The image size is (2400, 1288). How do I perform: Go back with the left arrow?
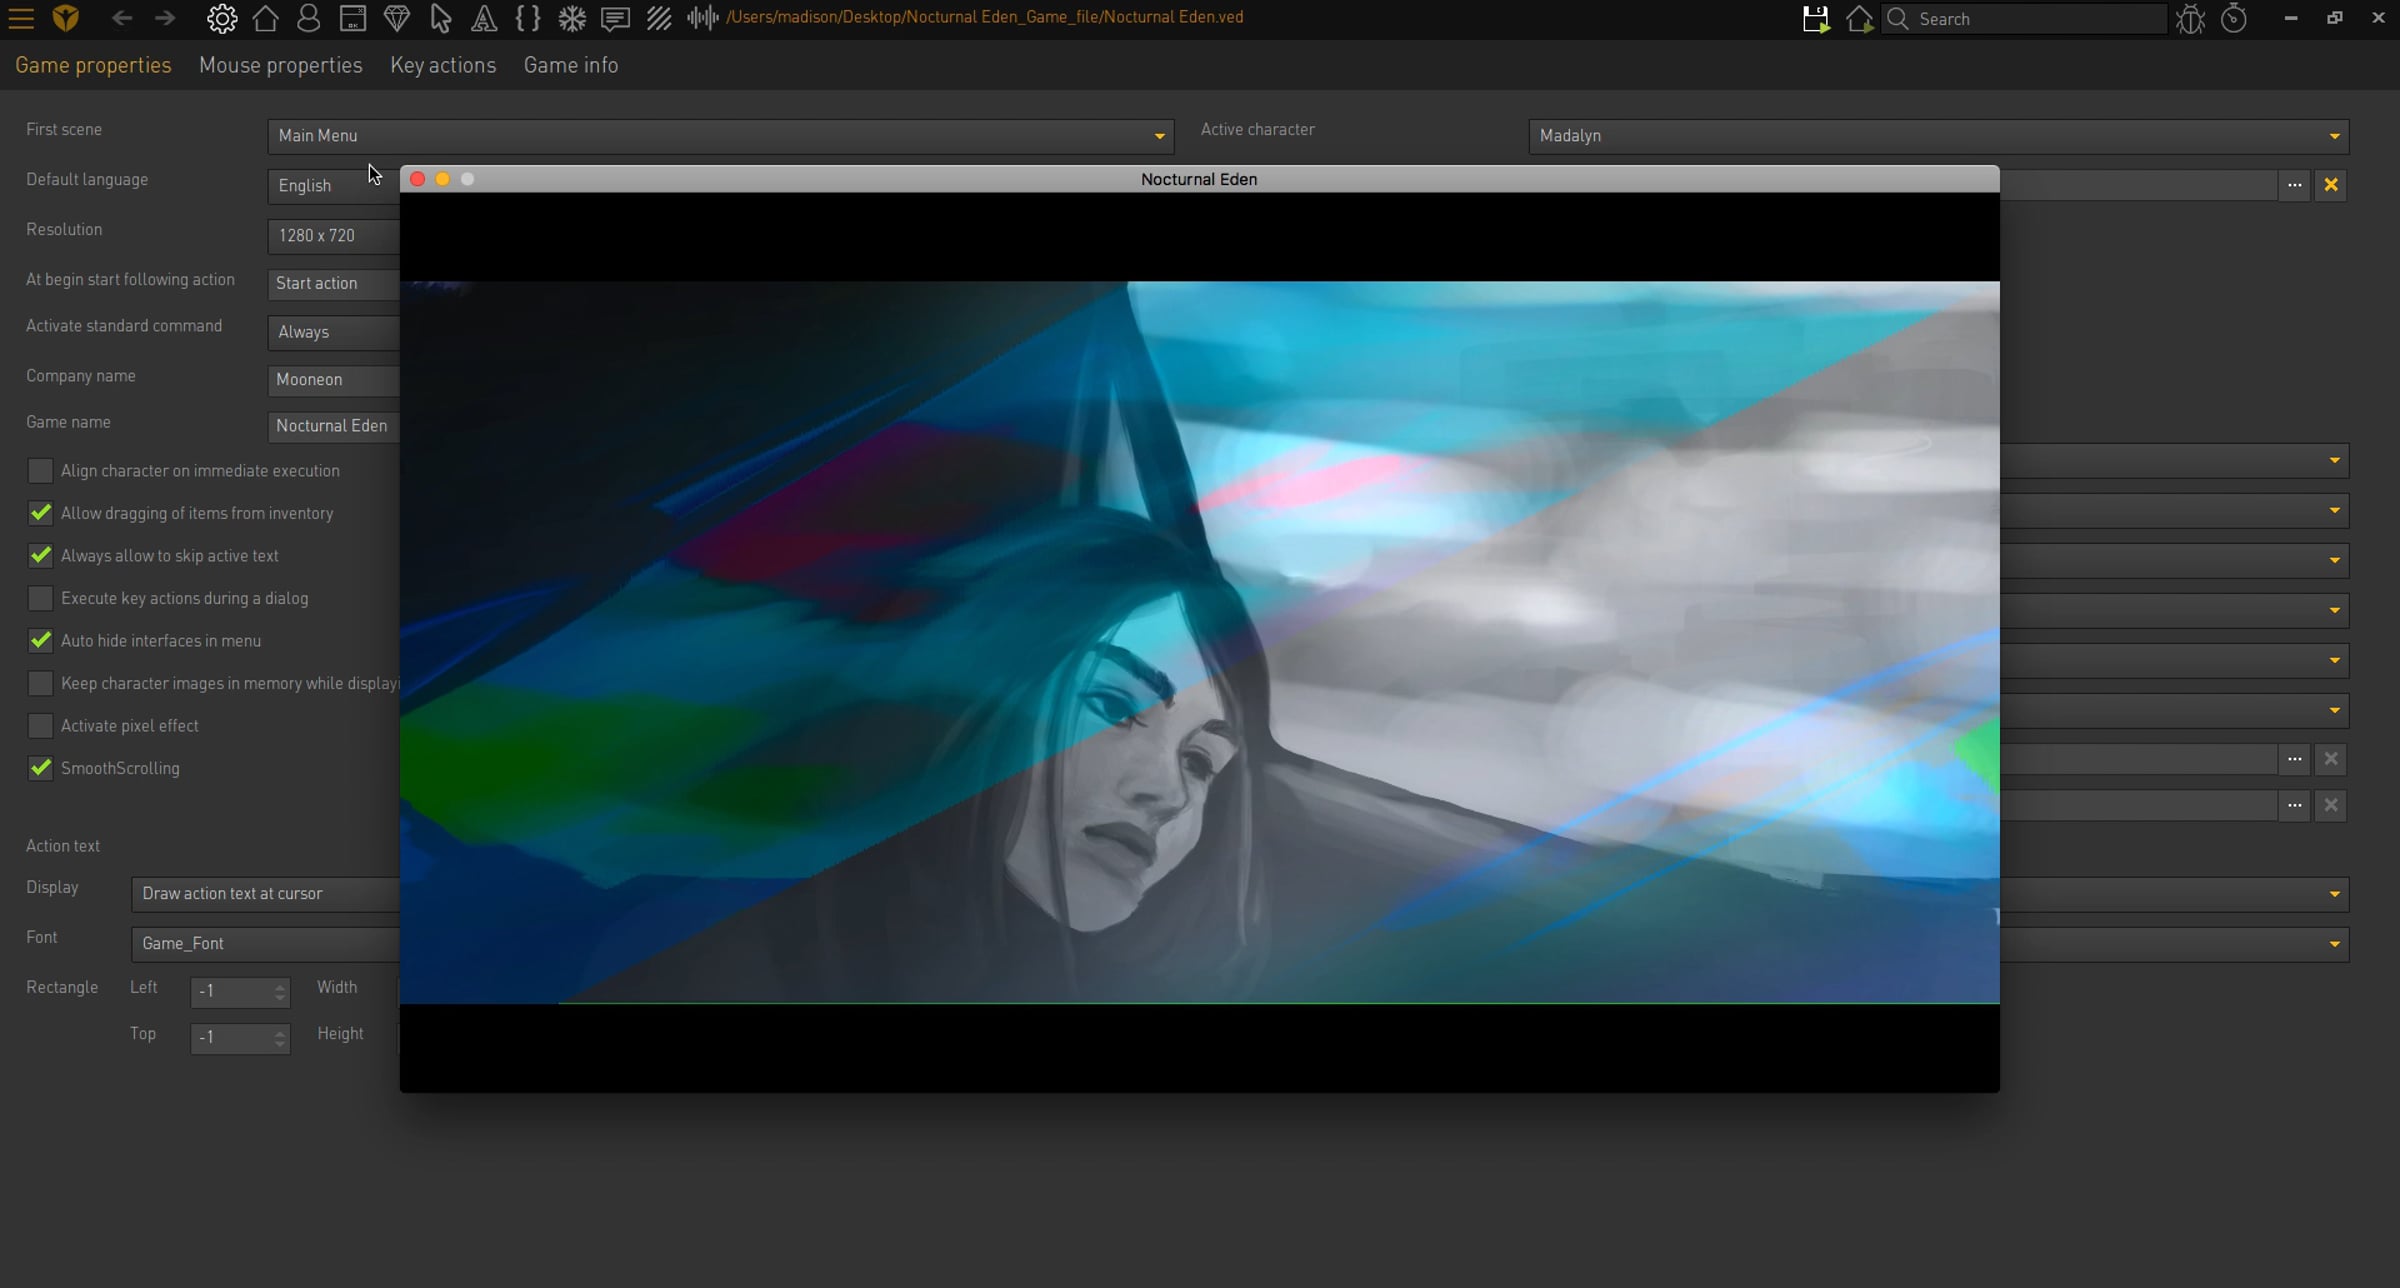pyautogui.click(x=122, y=18)
